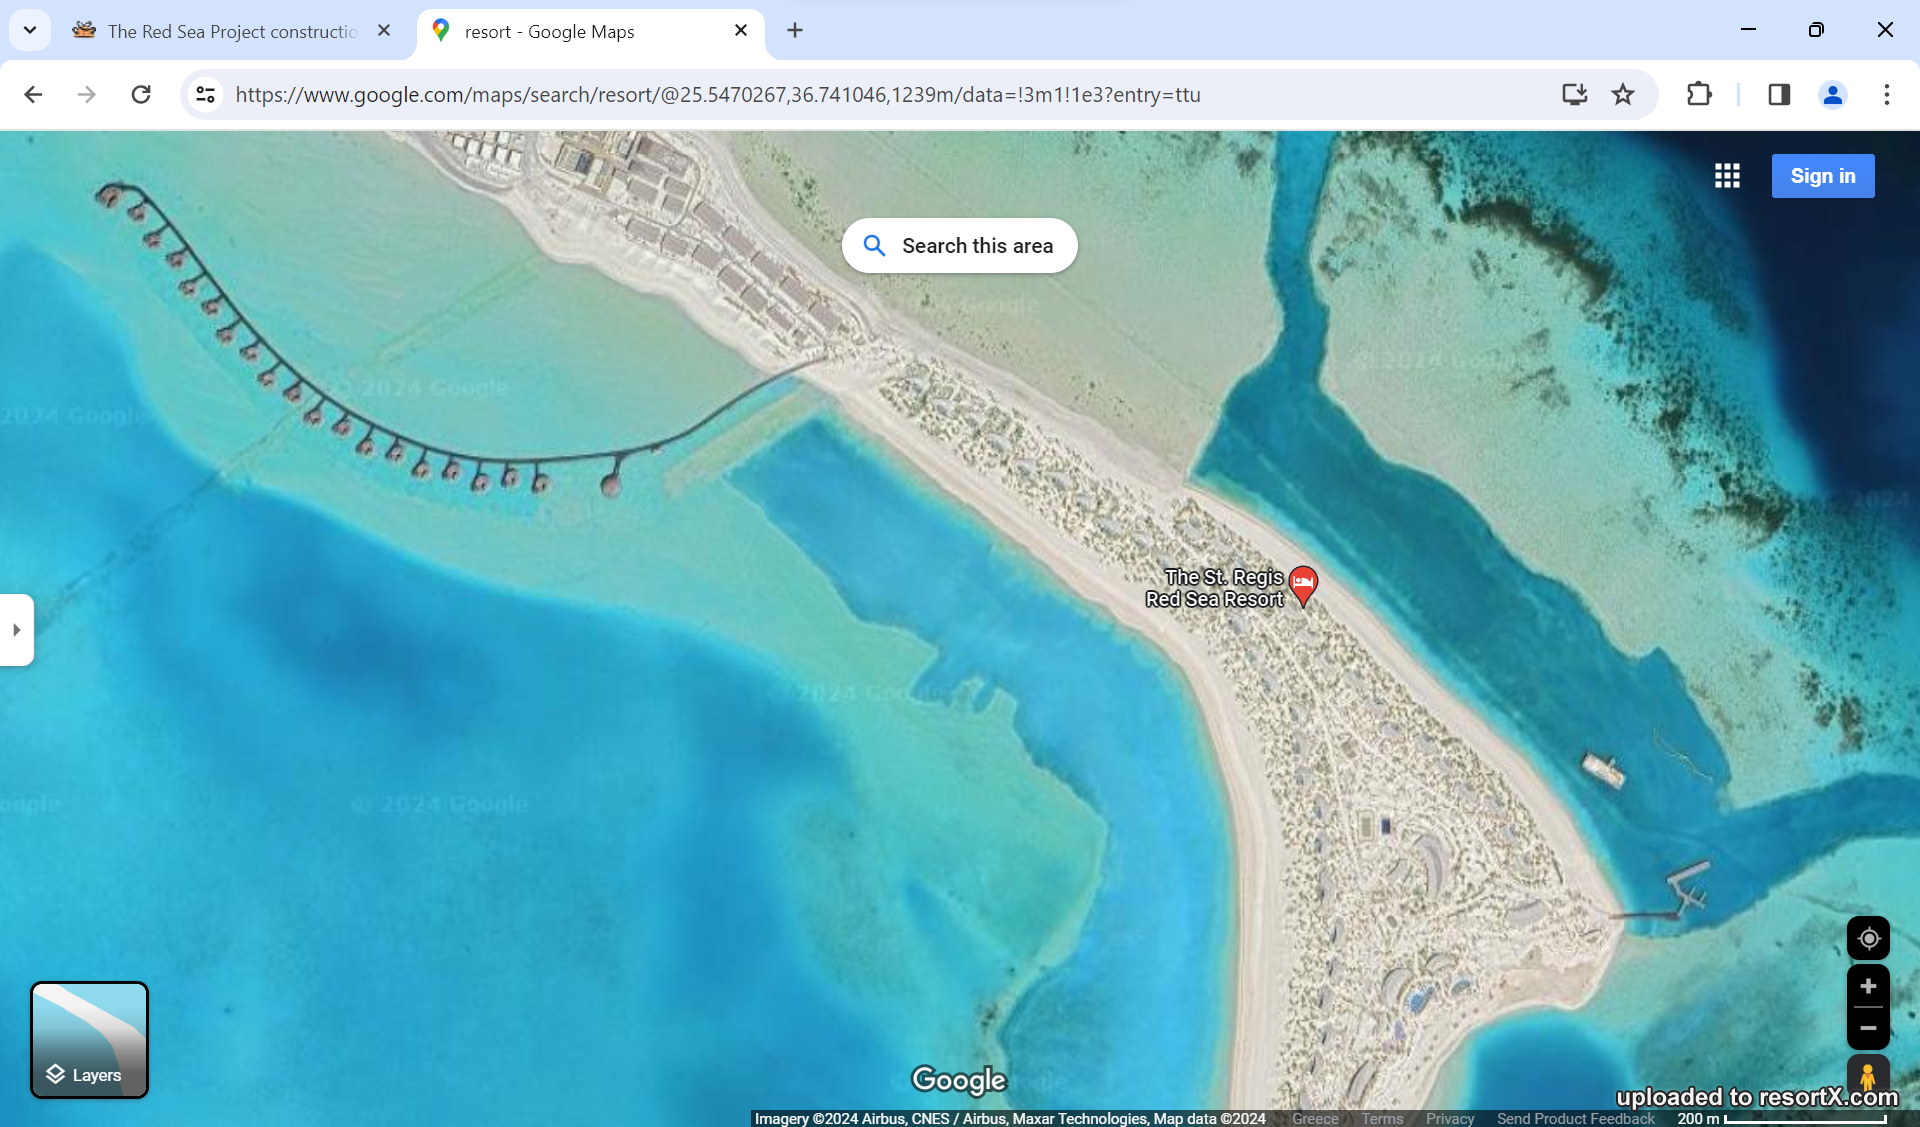Open the tab search dropdown arrow

pos(30,30)
